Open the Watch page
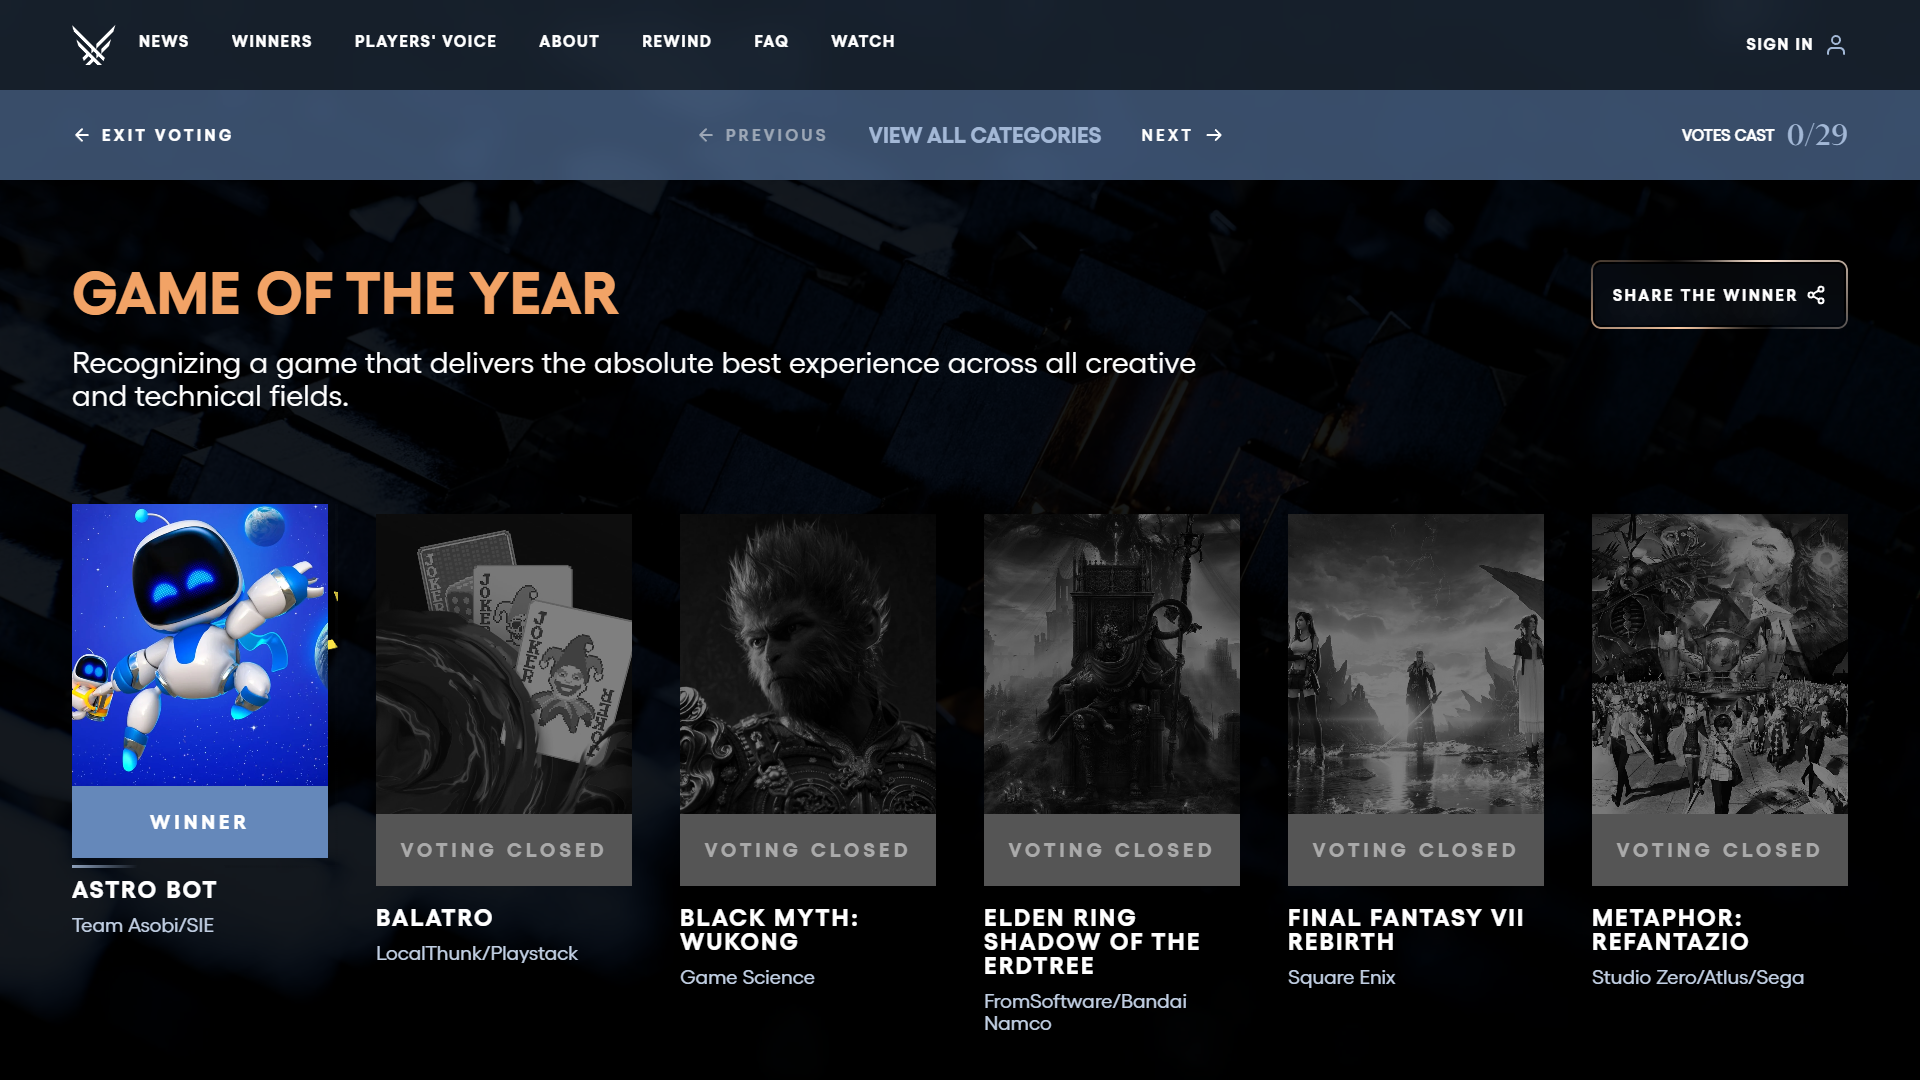1920x1080 pixels. (x=863, y=41)
